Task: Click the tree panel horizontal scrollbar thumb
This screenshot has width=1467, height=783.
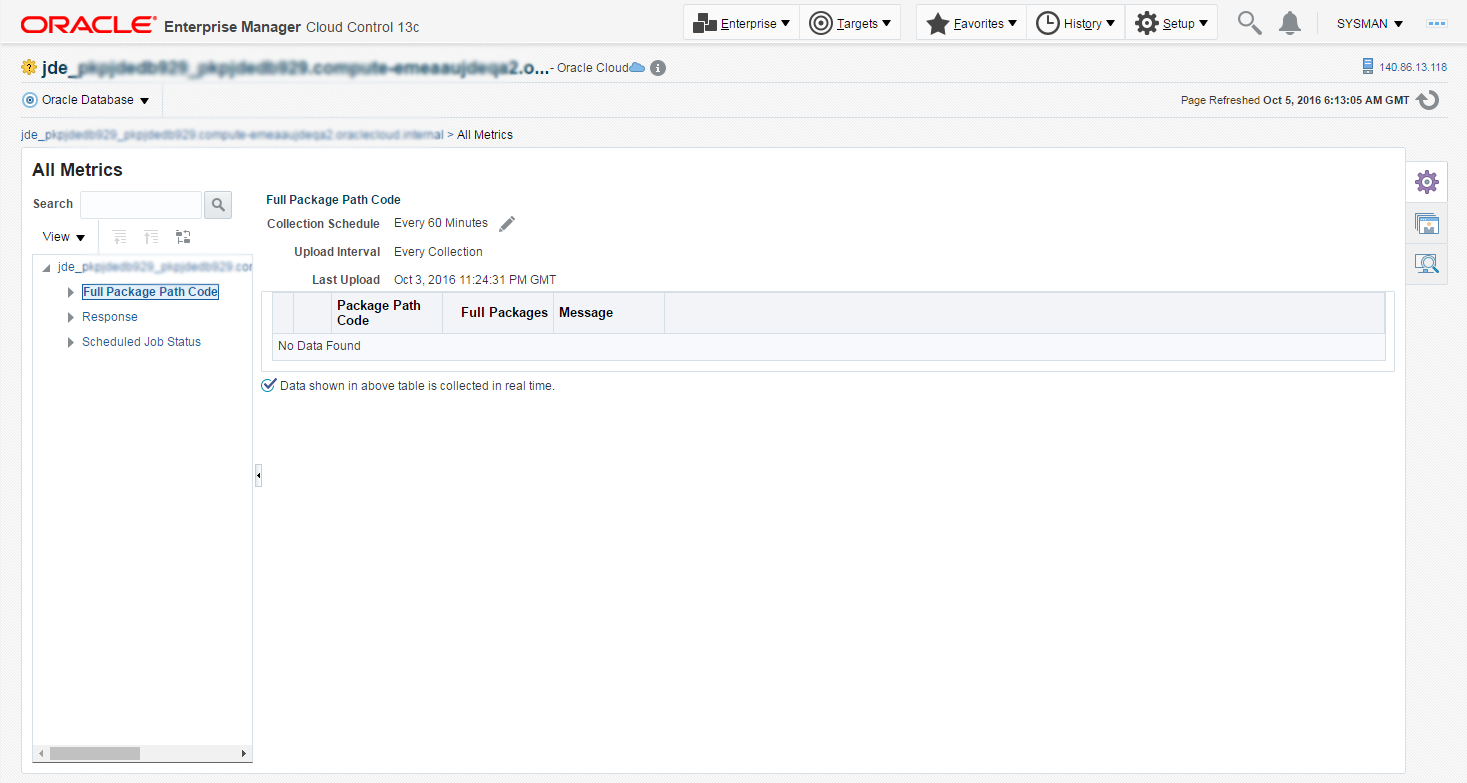Action: (x=95, y=753)
